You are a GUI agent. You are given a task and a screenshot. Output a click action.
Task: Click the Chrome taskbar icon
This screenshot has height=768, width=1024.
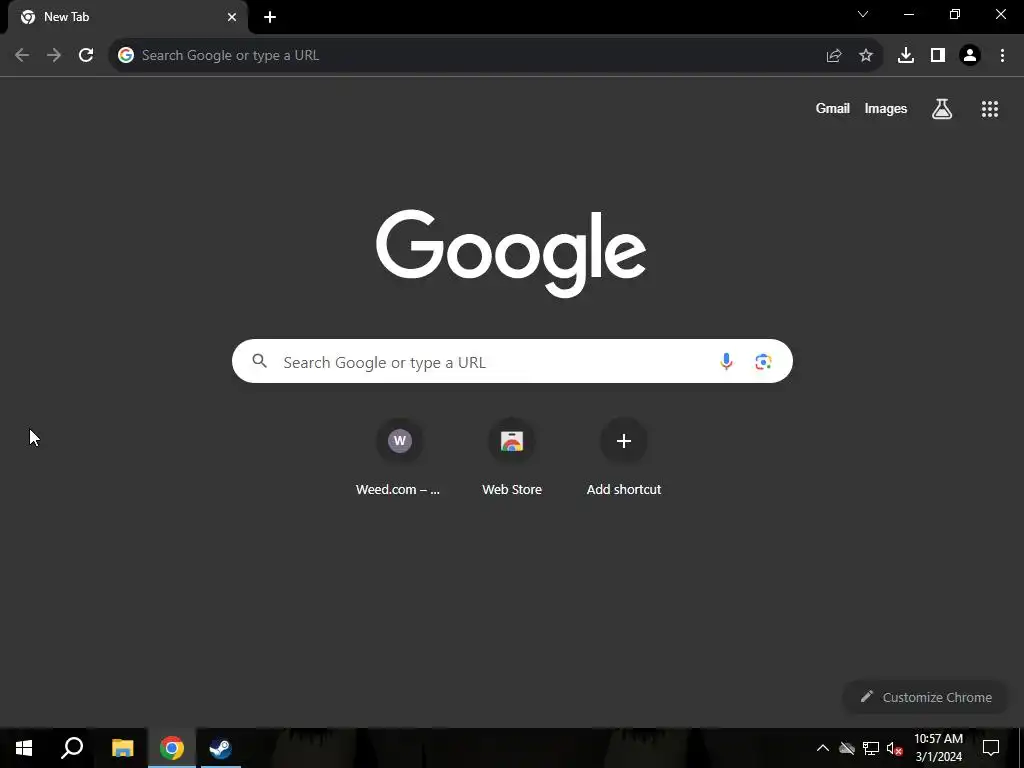click(172, 748)
